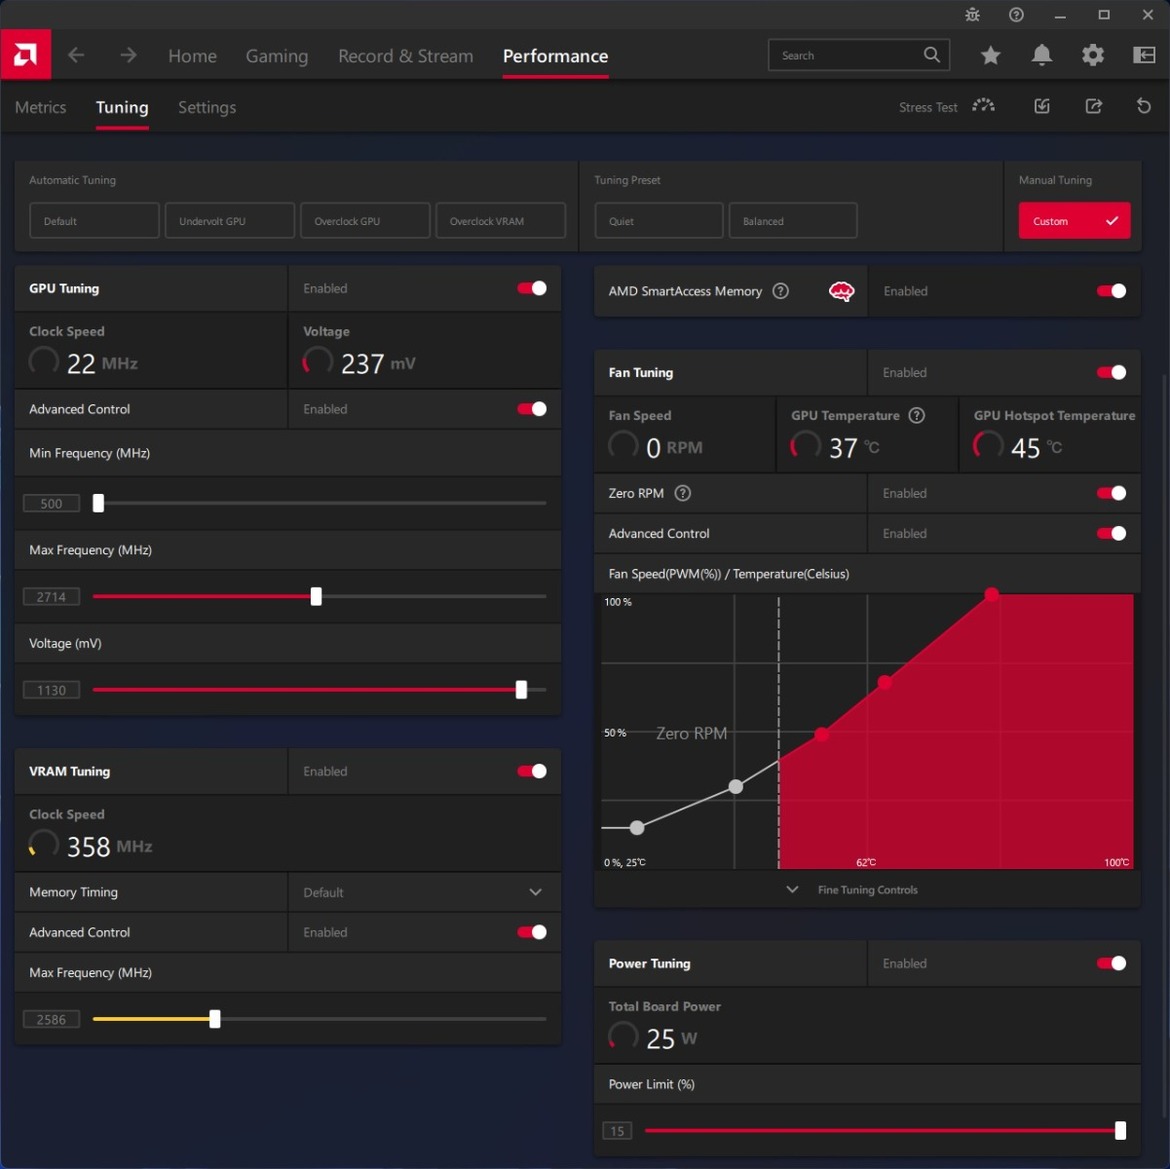This screenshot has width=1170, height=1169.
Task: Click the GPU Max Frequency slider handle
Action: (316, 596)
